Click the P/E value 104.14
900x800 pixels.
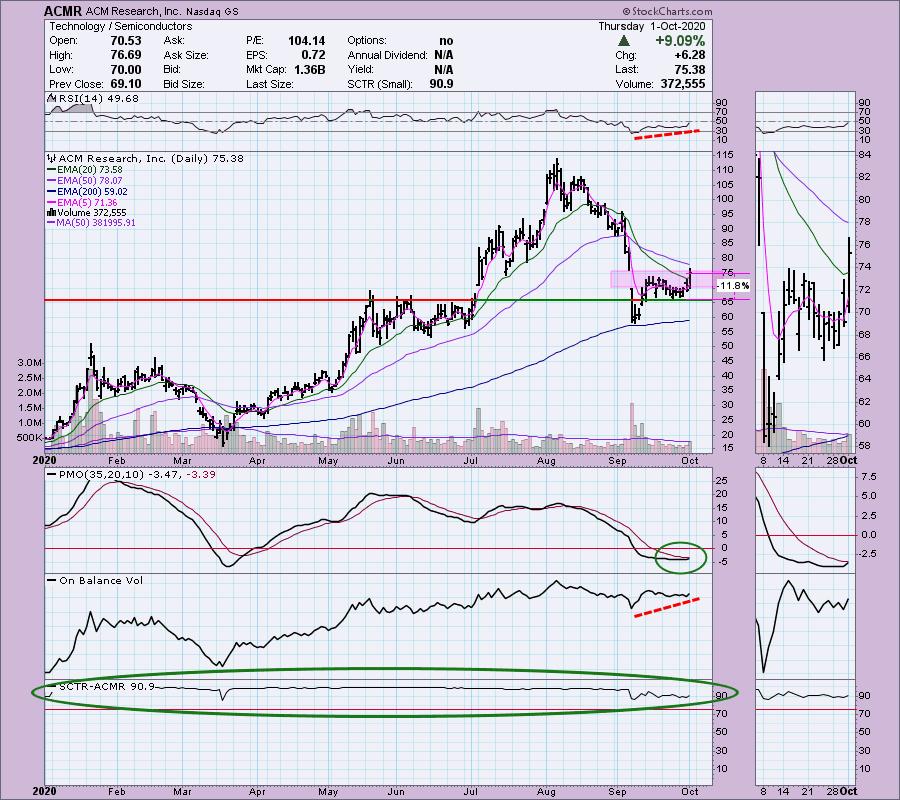click(x=307, y=40)
